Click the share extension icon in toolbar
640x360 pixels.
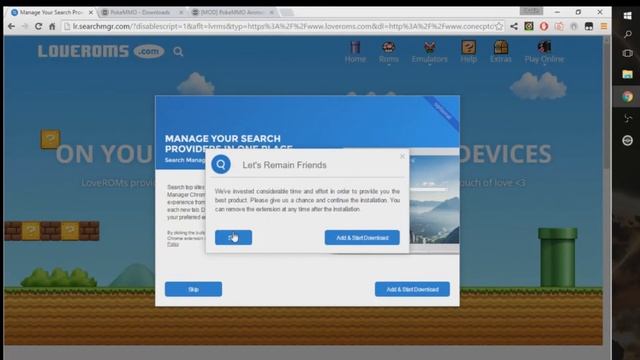coord(514,27)
